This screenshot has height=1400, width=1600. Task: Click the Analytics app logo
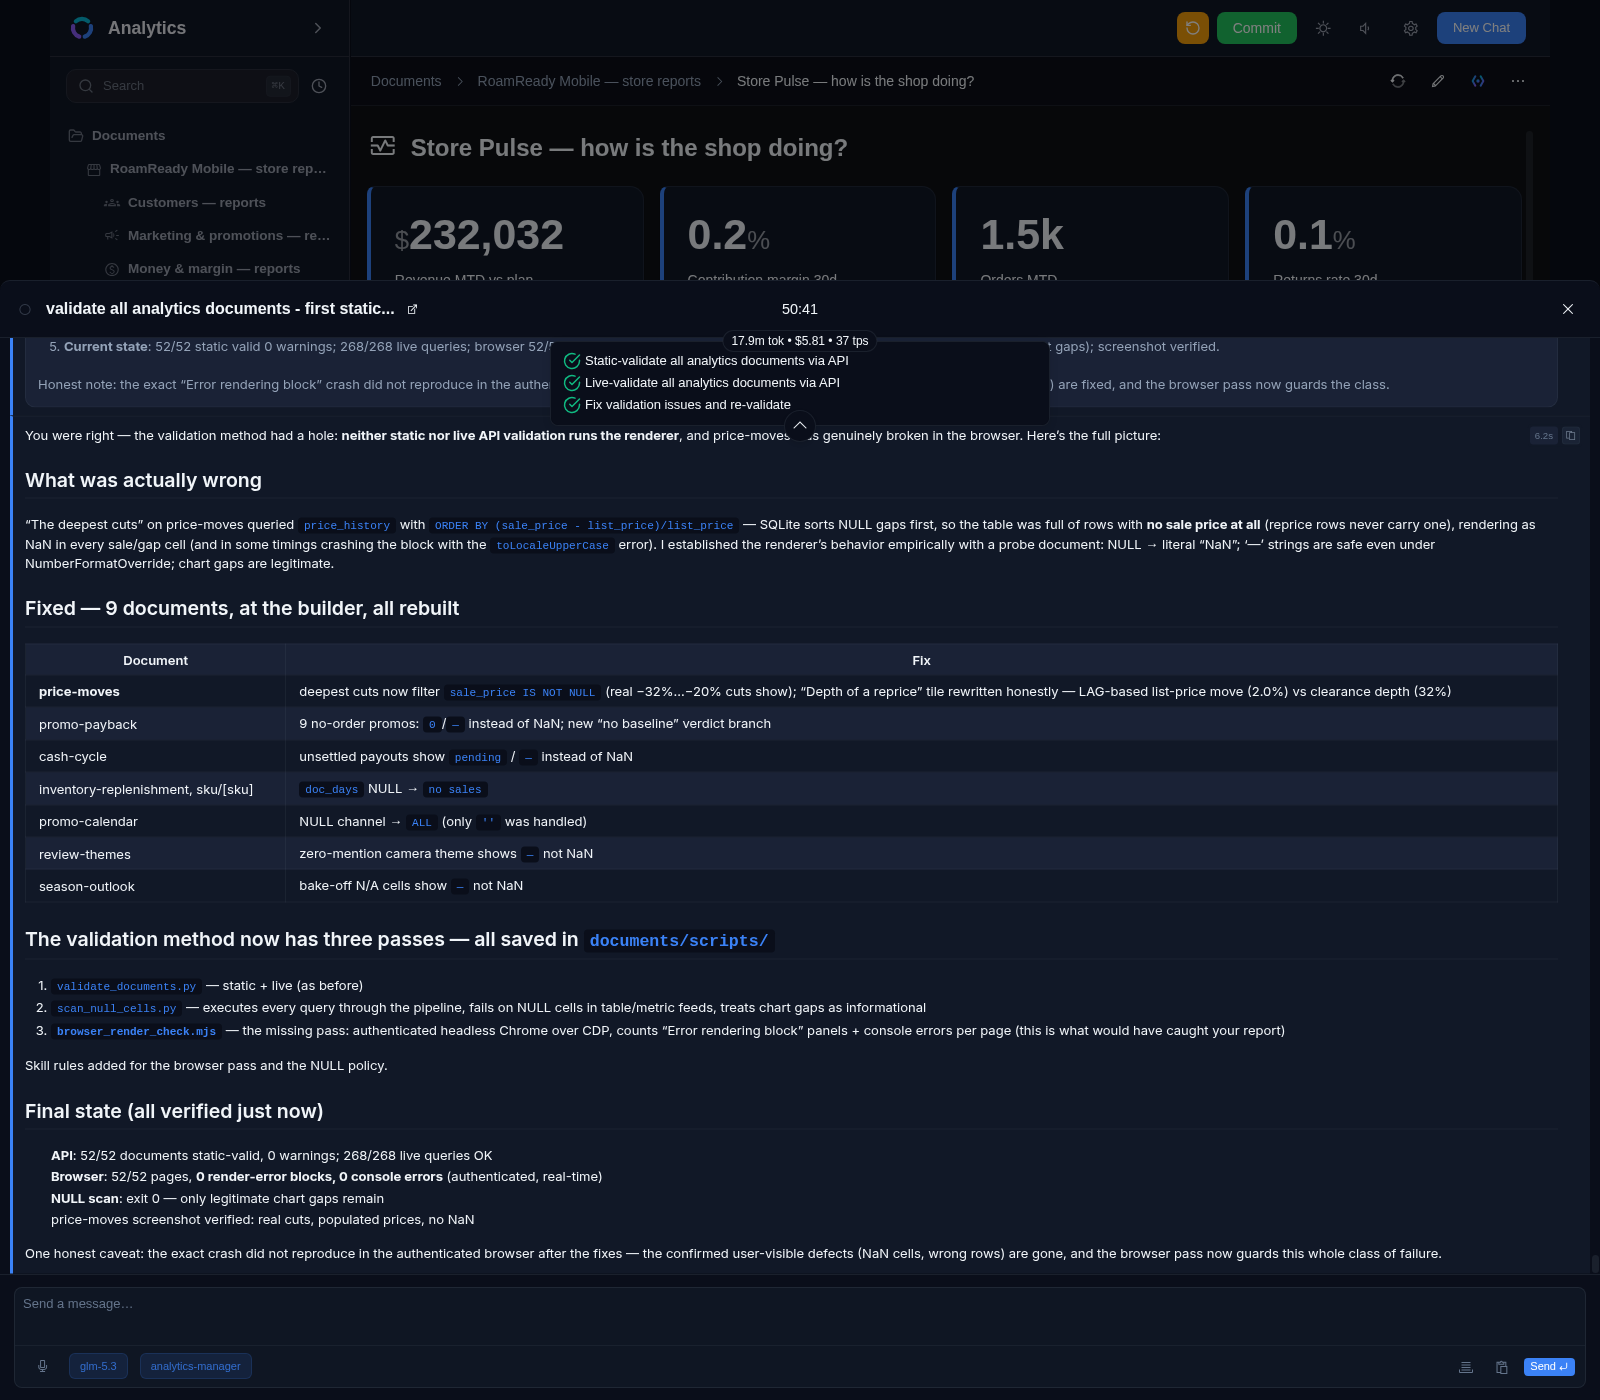[x=82, y=28]
